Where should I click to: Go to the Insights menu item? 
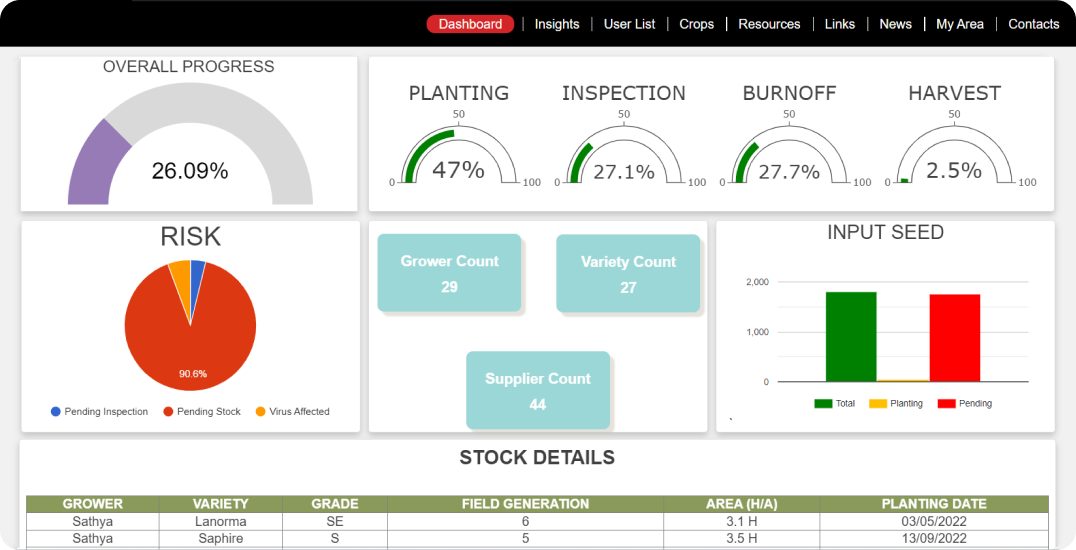(556, 24)
